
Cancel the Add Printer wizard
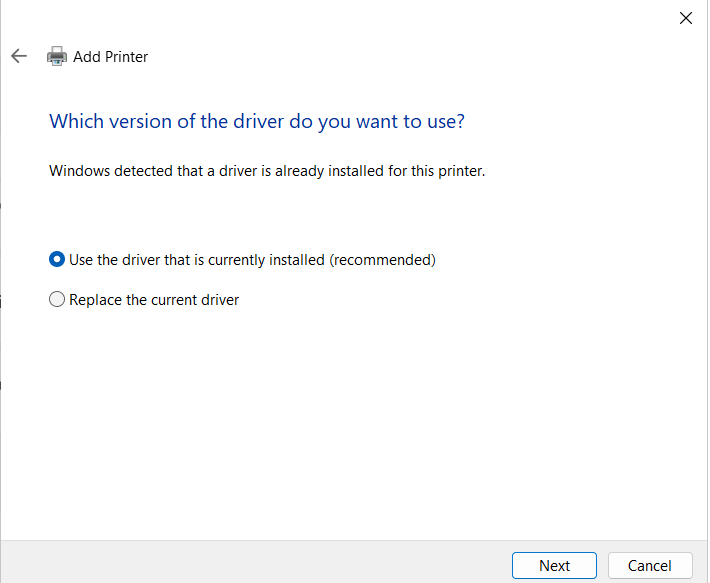pyautogui.click(x=650, y=566)
